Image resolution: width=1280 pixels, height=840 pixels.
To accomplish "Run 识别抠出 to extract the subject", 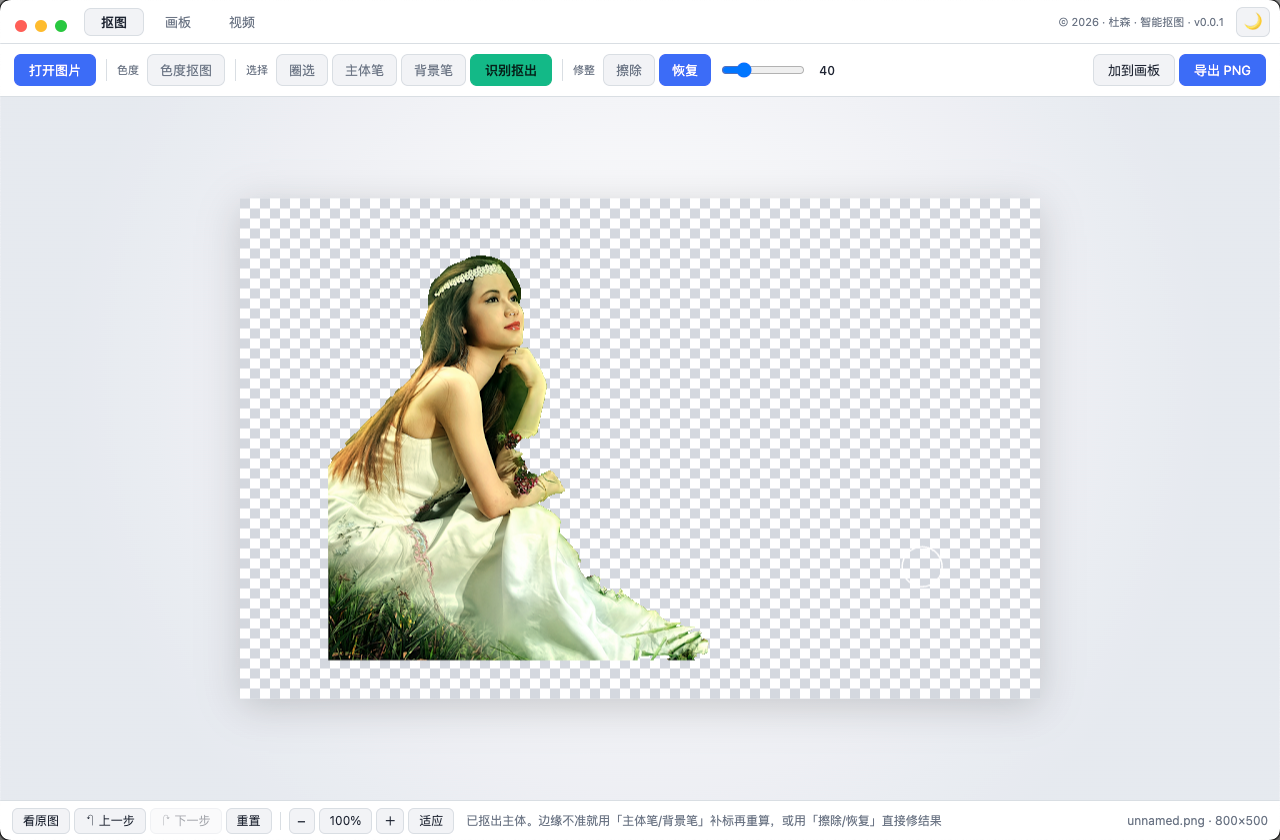I will click(x=511, y=70).
